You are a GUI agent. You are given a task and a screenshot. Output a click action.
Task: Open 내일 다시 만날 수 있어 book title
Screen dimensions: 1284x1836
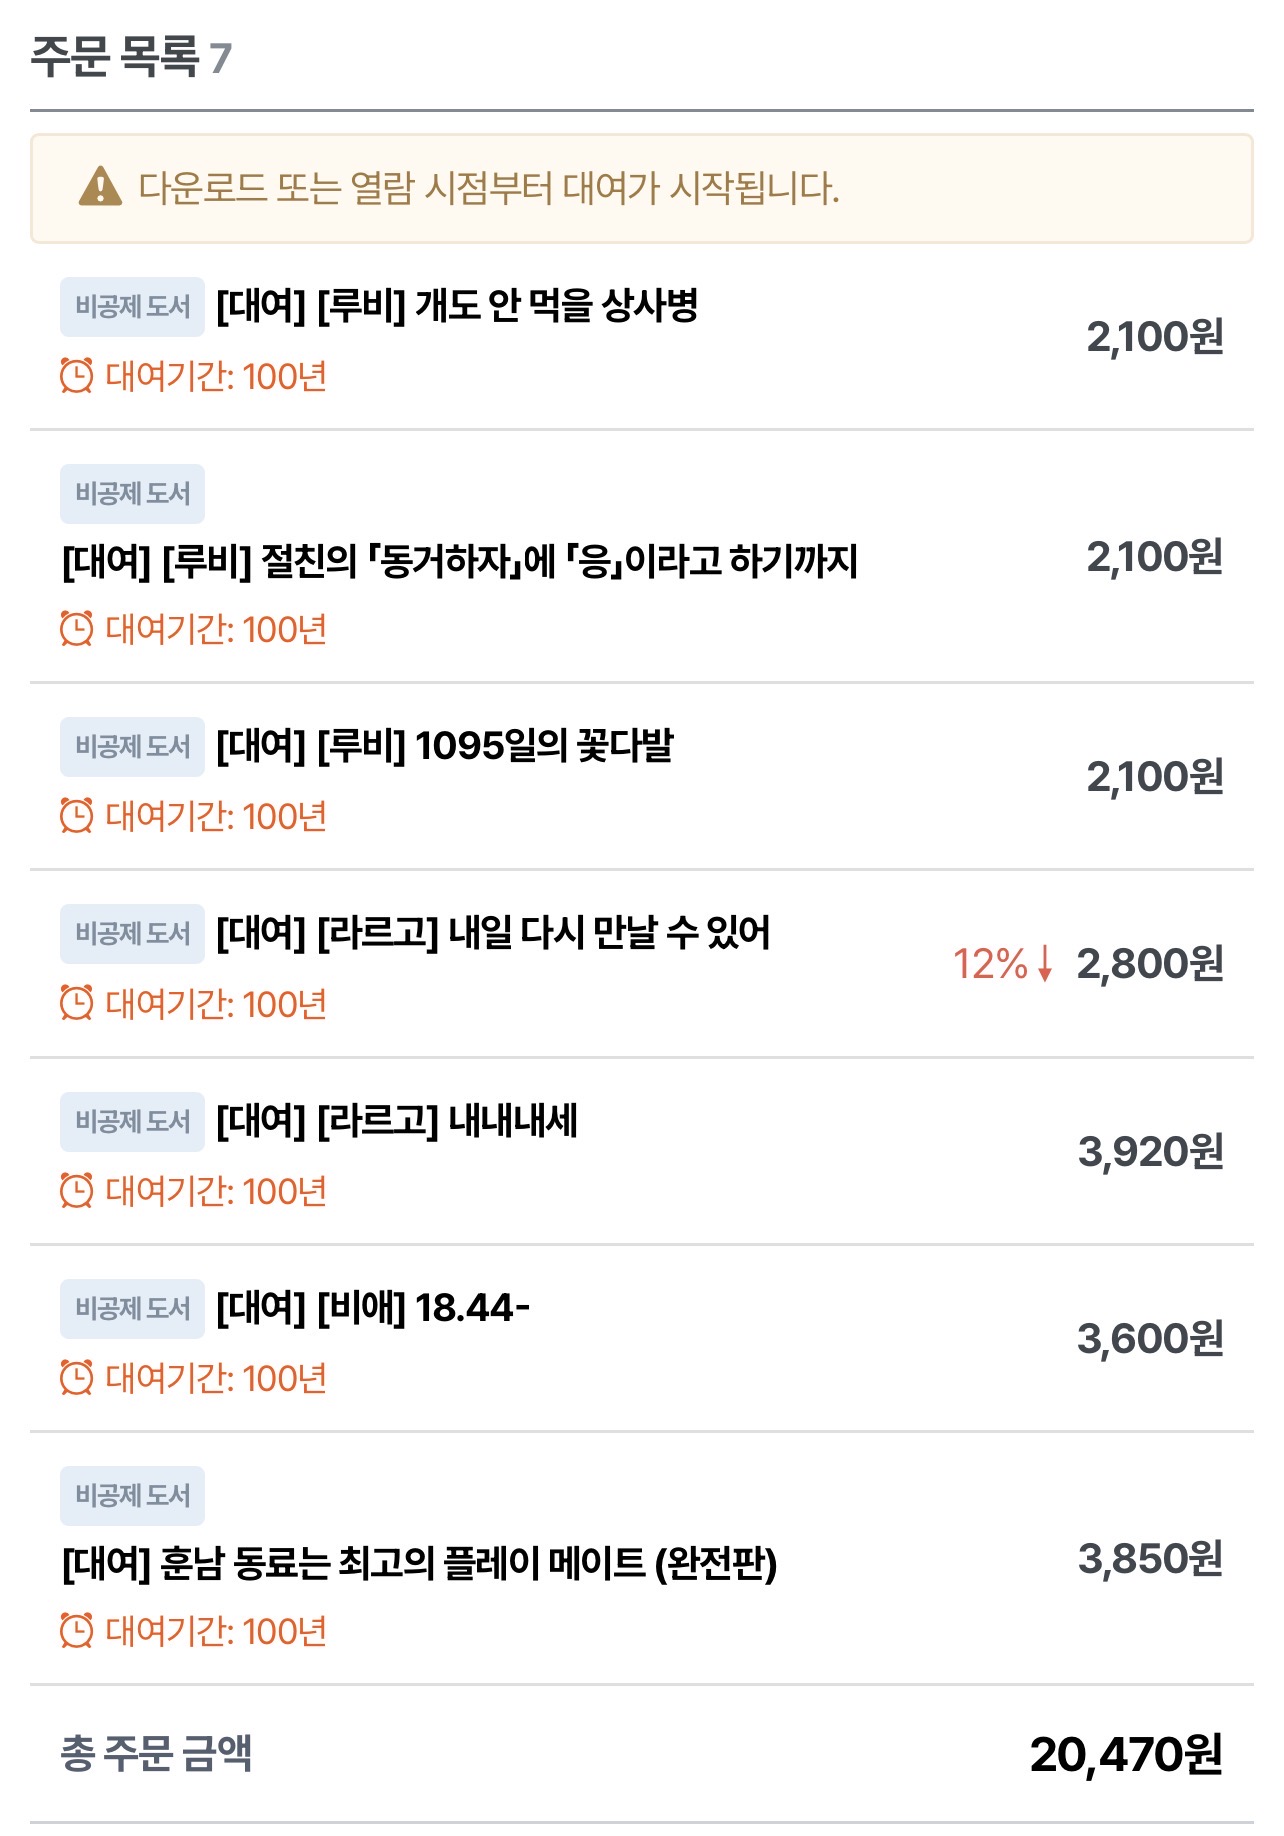click(493, 933)
